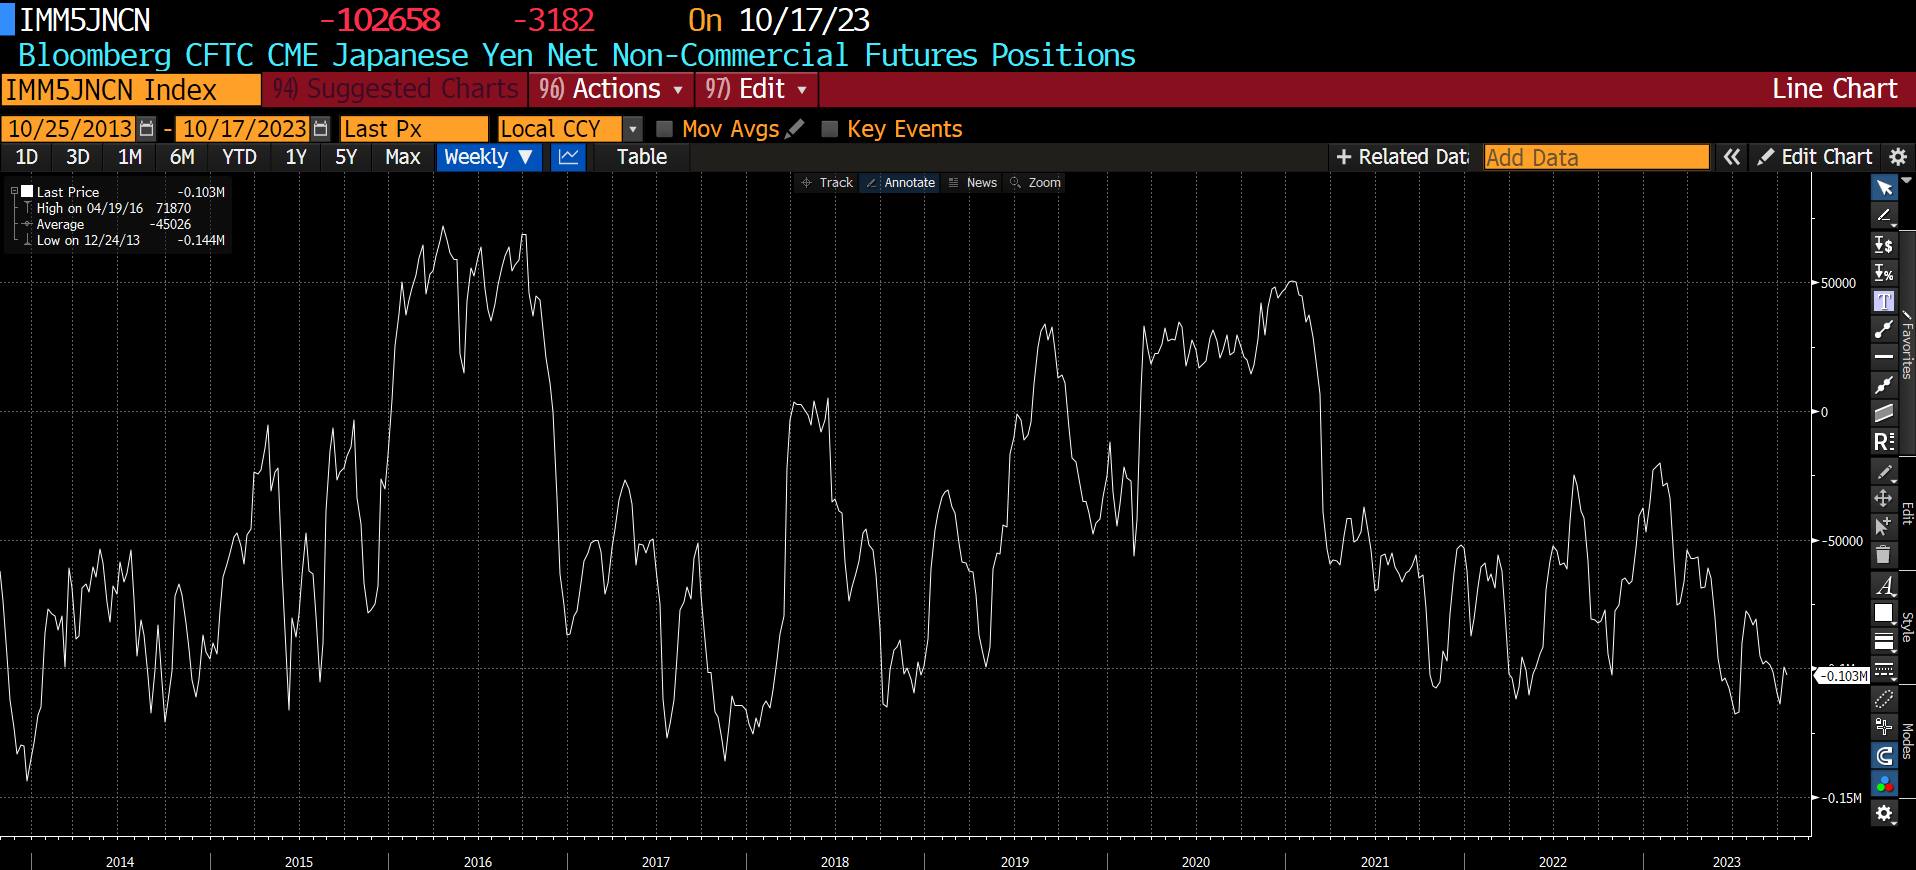Screen dimensions: 1916x870
Task: Open the start date calendar picker
Action: click(147, 129)
